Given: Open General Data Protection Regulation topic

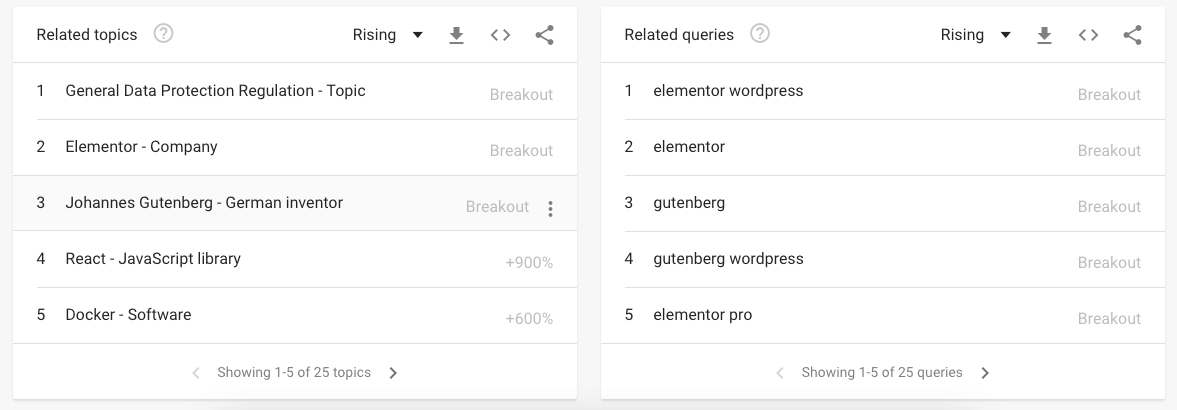Looking at the screenshot, I should point(295,92).
